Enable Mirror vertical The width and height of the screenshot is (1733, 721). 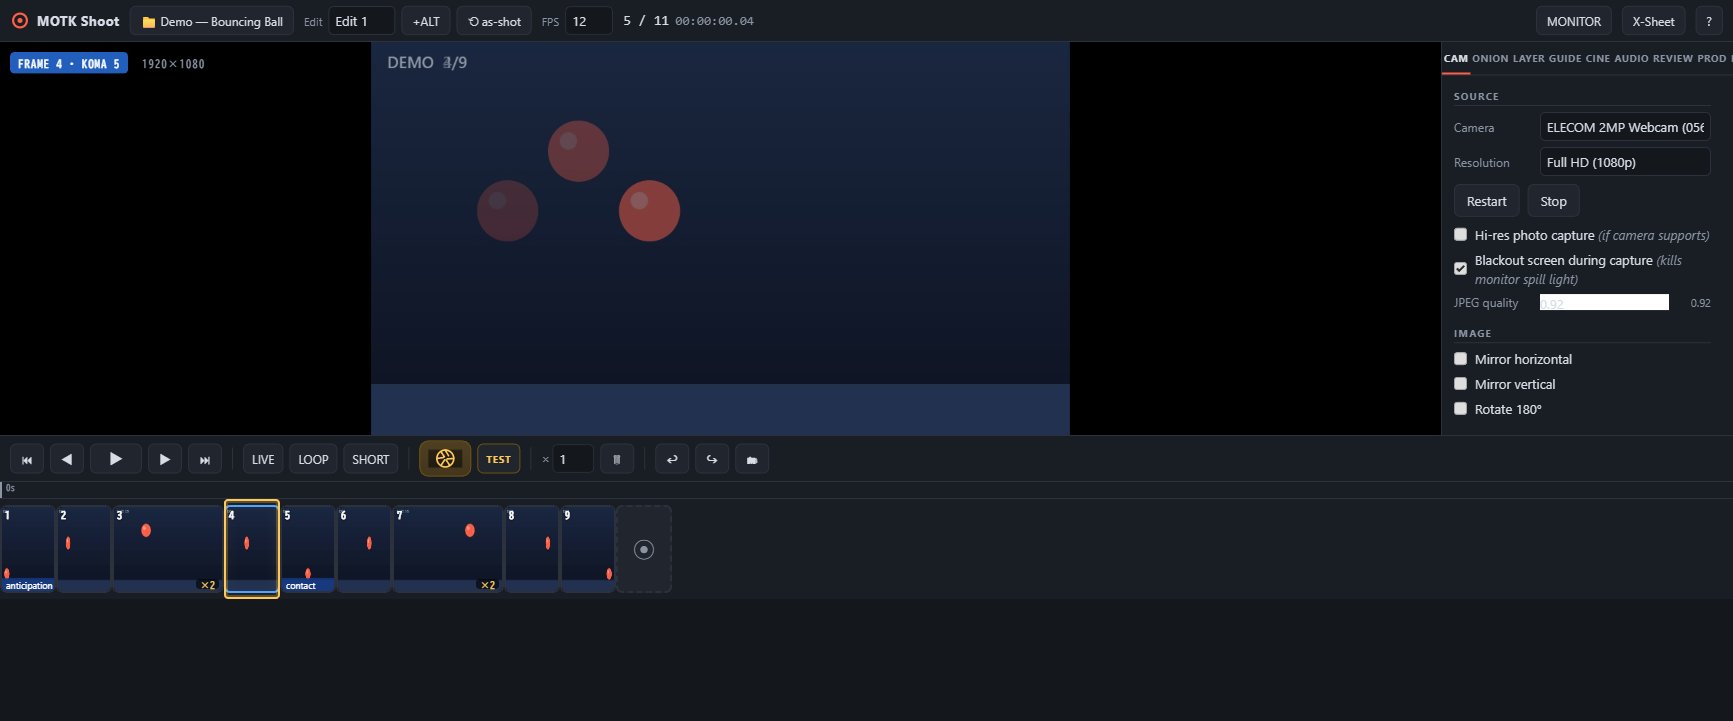[1460, 383]
